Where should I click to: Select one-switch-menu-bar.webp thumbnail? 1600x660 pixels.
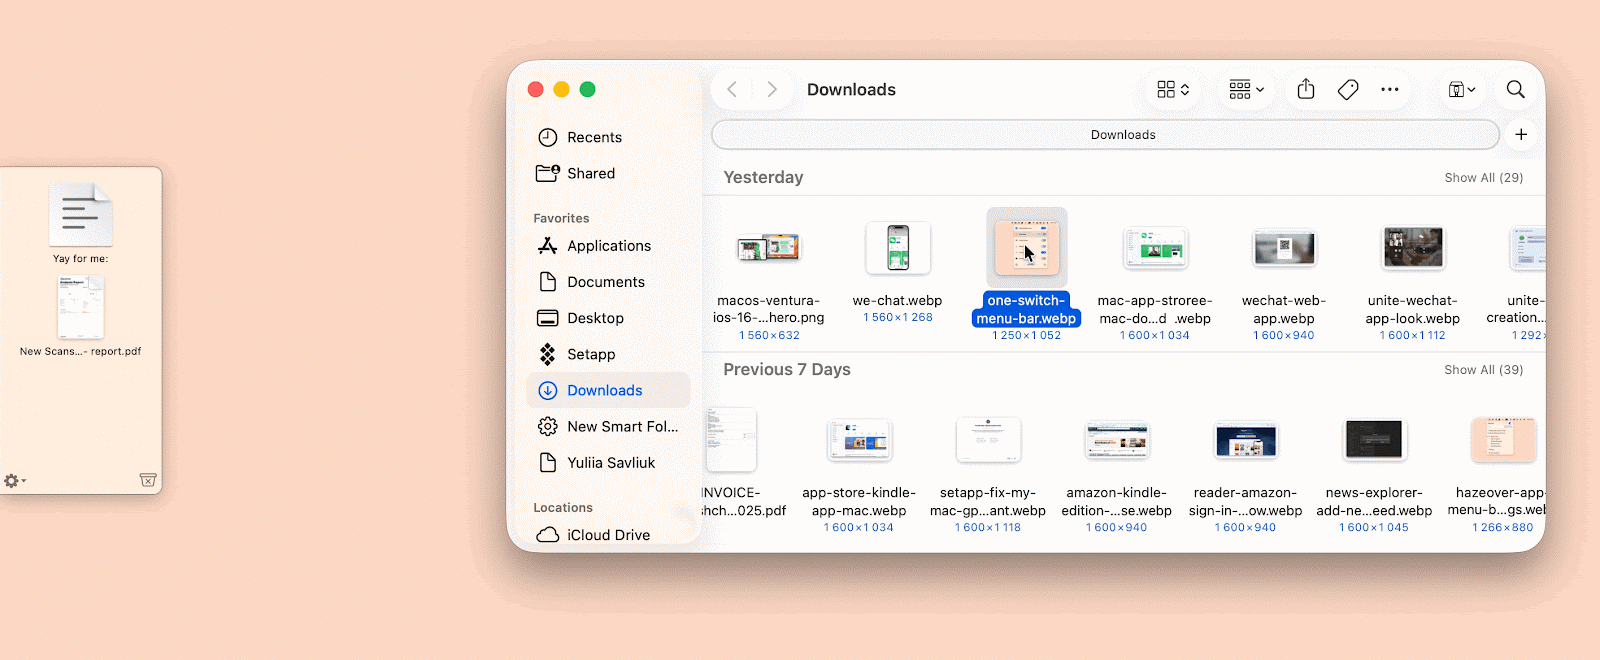1027,247
